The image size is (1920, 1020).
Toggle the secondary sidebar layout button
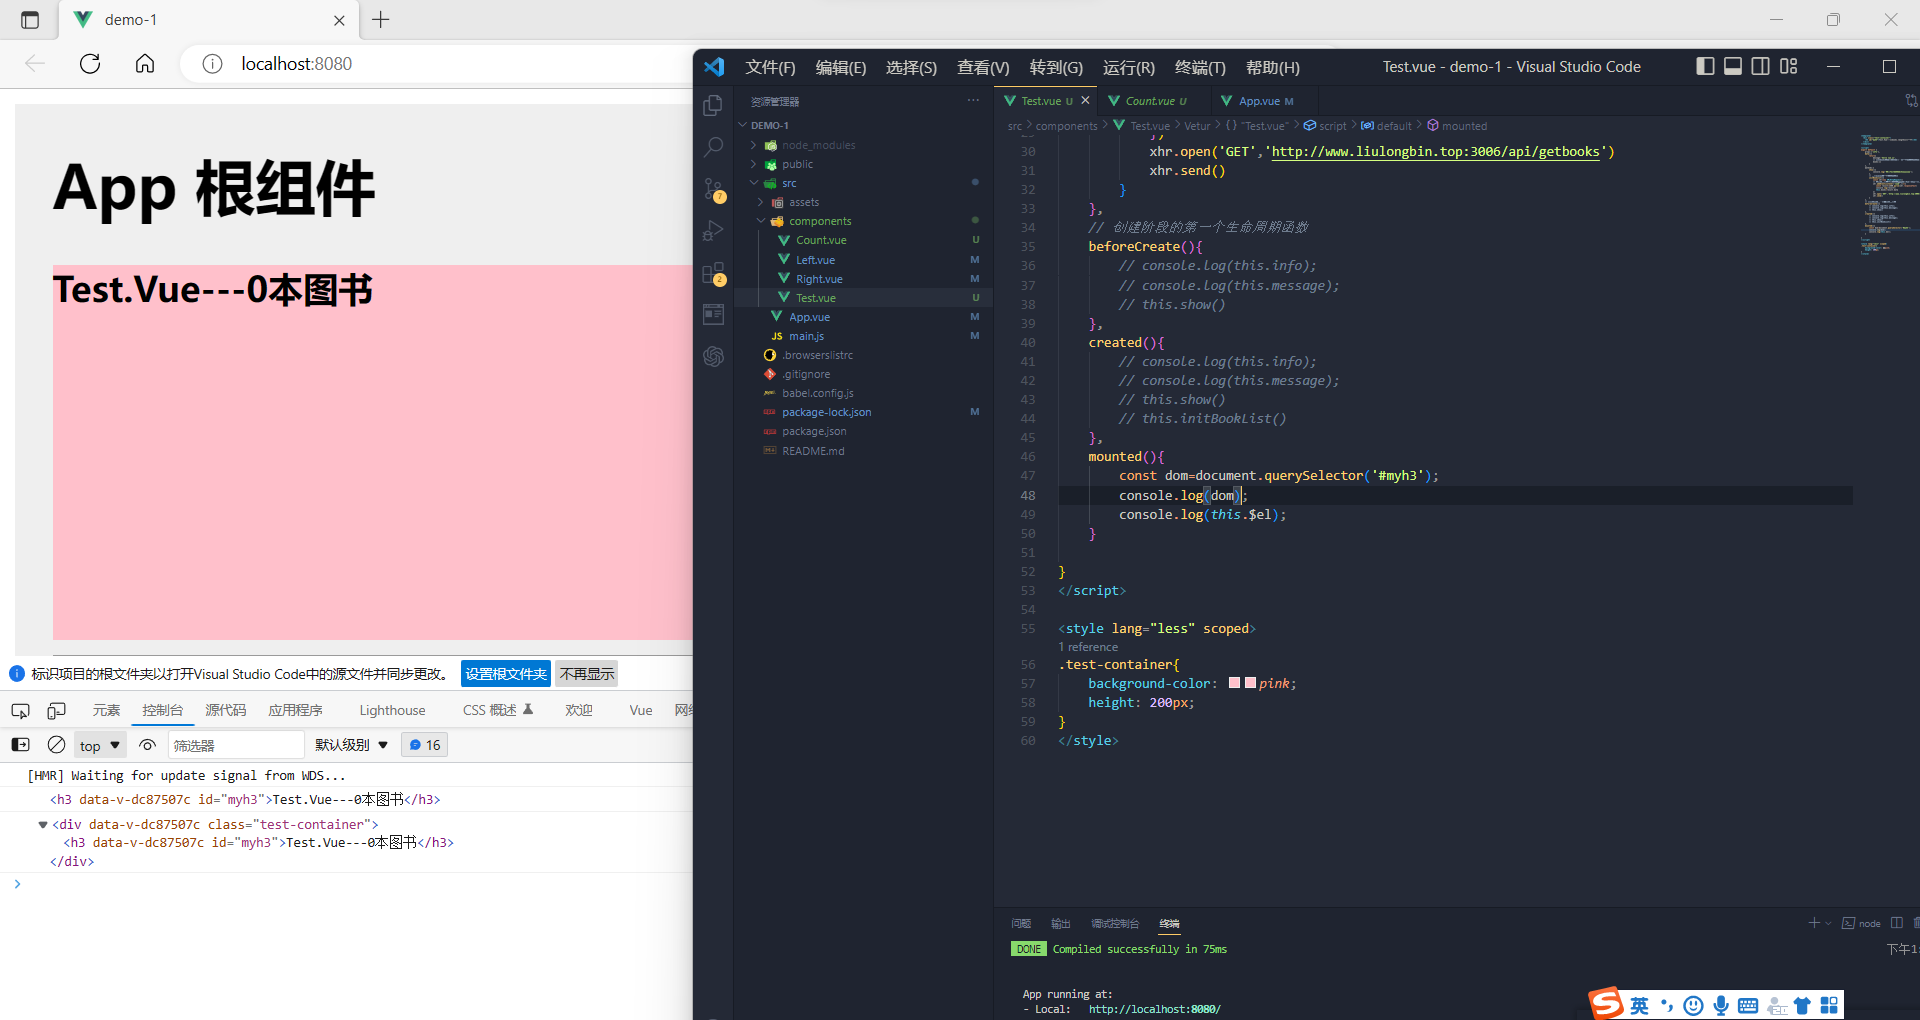1761,66
